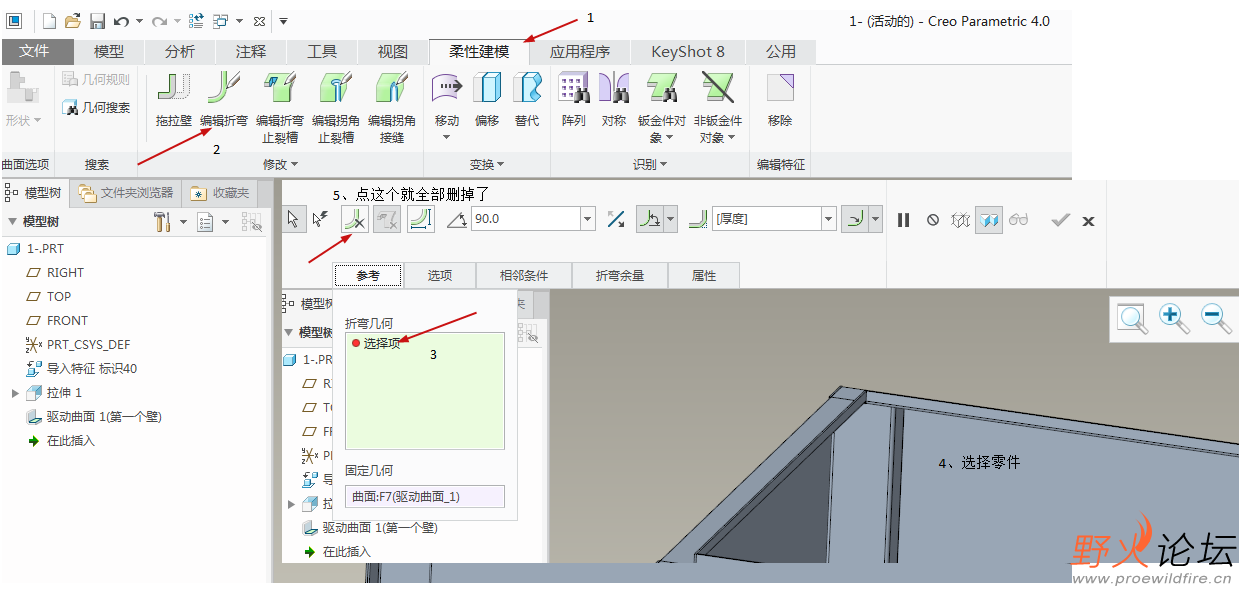This screenshot has width=1256, height=595.
Task: Open the 选项 dashboard tab
Action: [440, 275]
